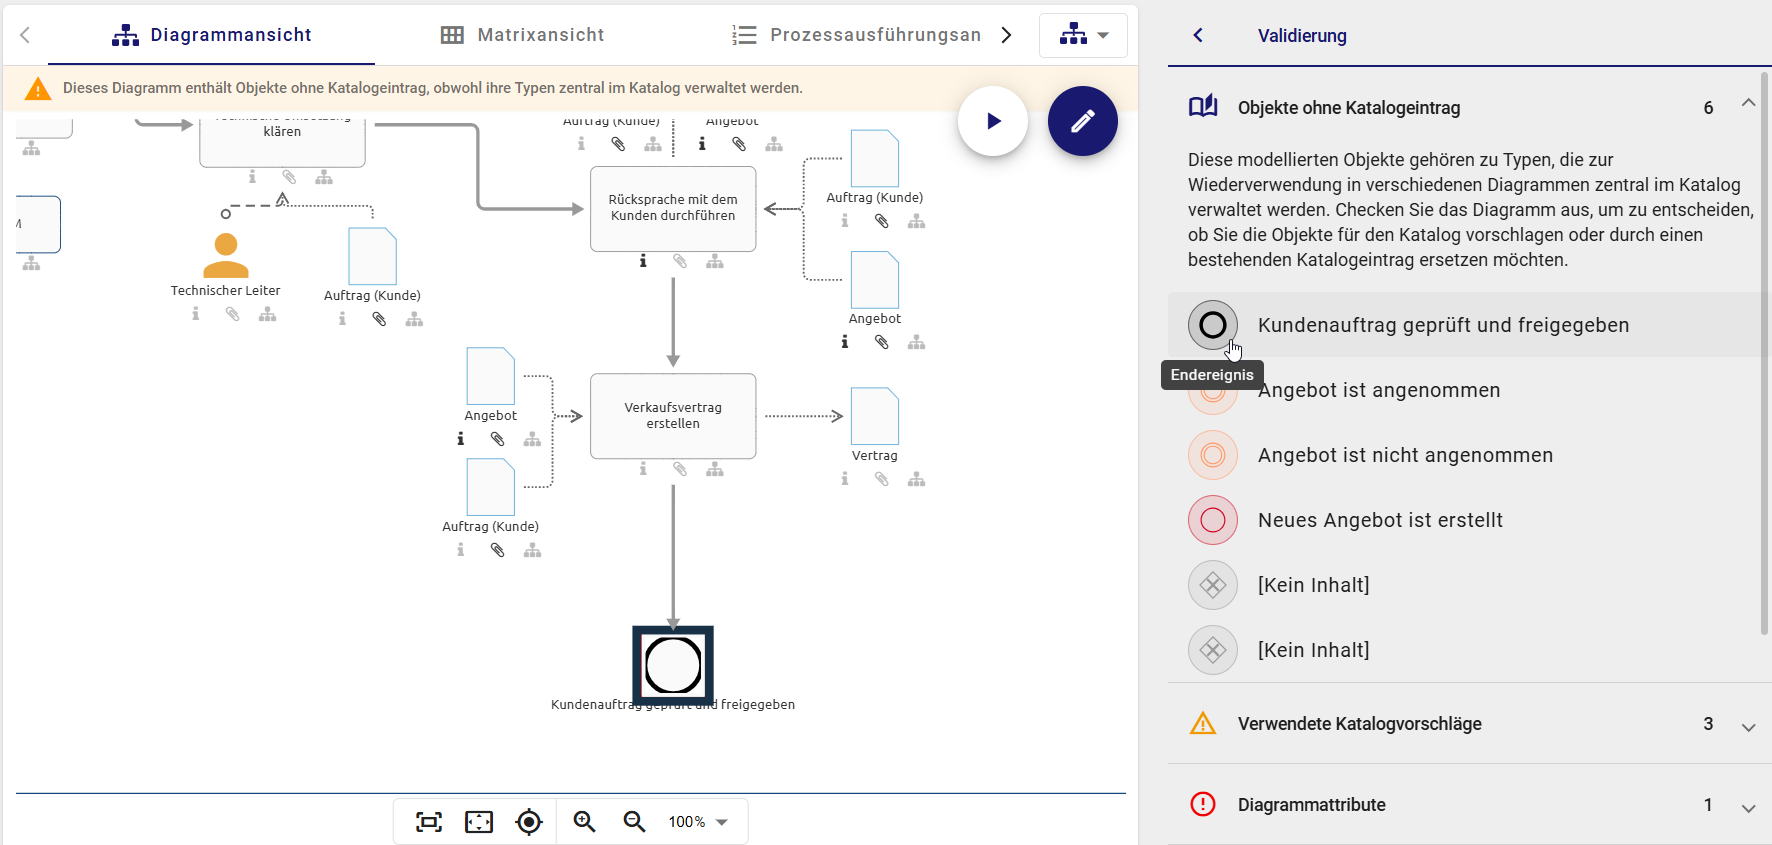Click the 'Kundenauftrag geprüft und freigegeben' list entry text

tap(1443, 325)
